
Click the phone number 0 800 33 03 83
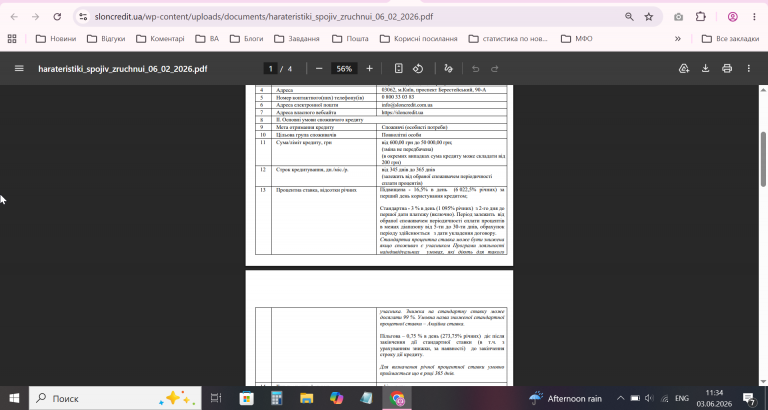[398, 97]
